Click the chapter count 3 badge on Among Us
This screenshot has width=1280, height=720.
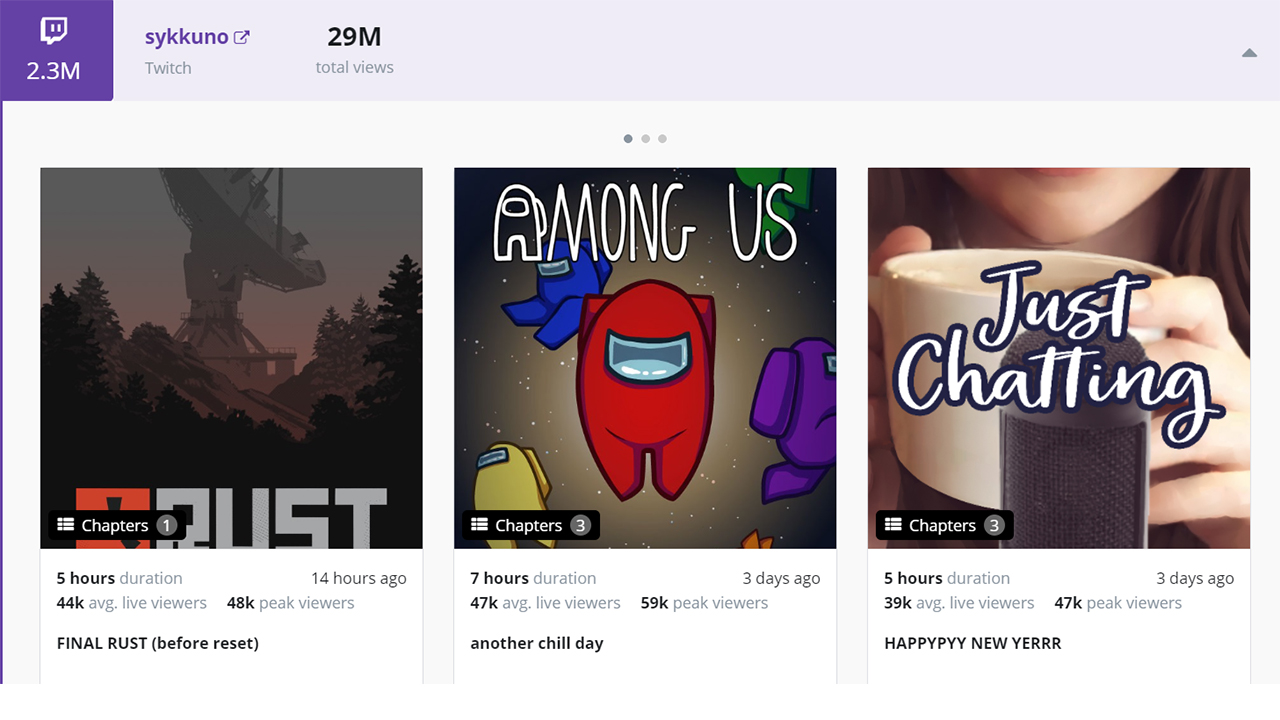click(580, 525)
